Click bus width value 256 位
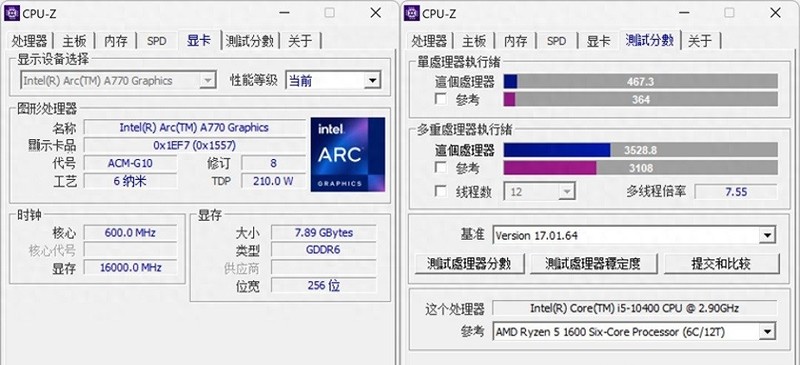Screen dimensions: 800x365 point(323,285)
